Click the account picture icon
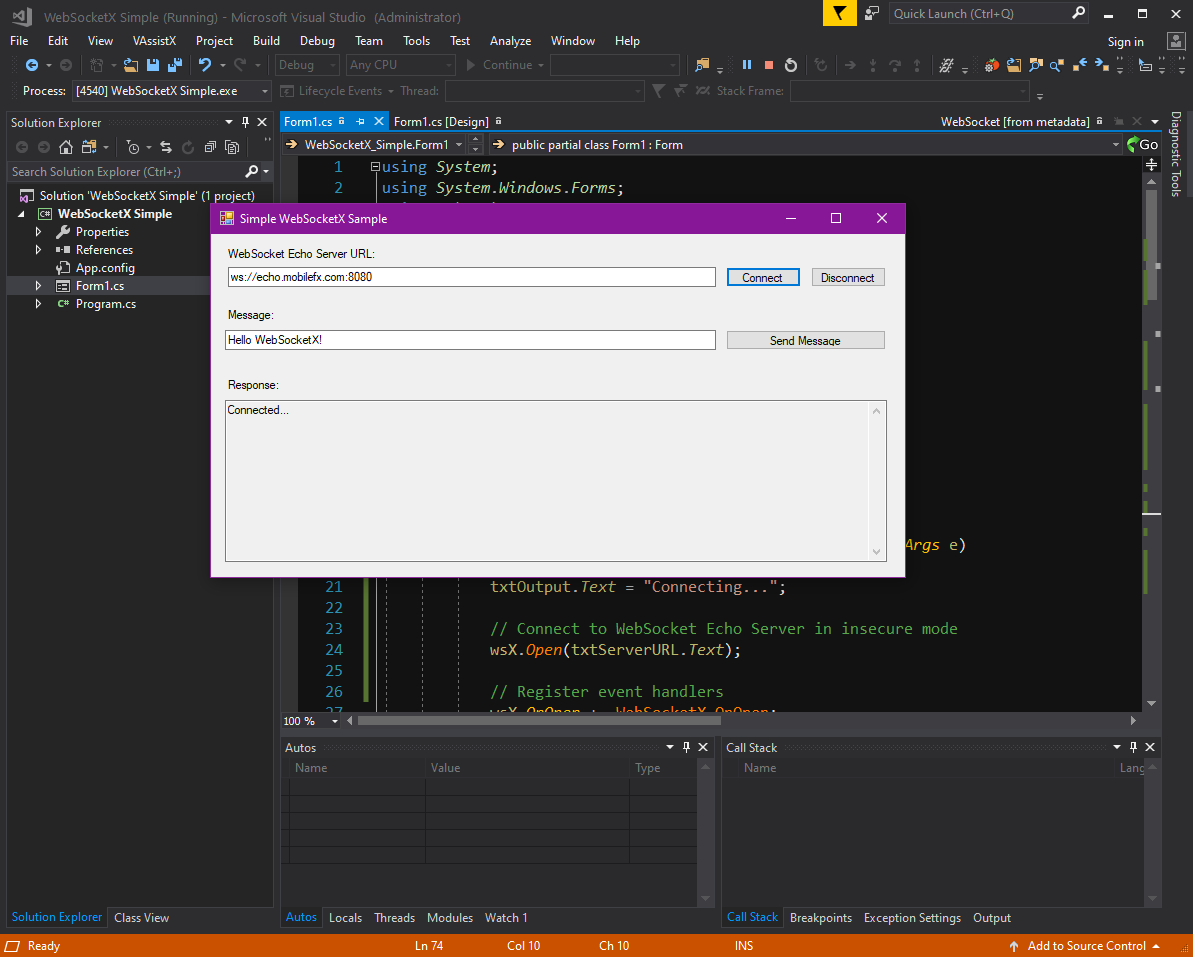Viewport: 1193px width, 957px height. coord(1175,41)
